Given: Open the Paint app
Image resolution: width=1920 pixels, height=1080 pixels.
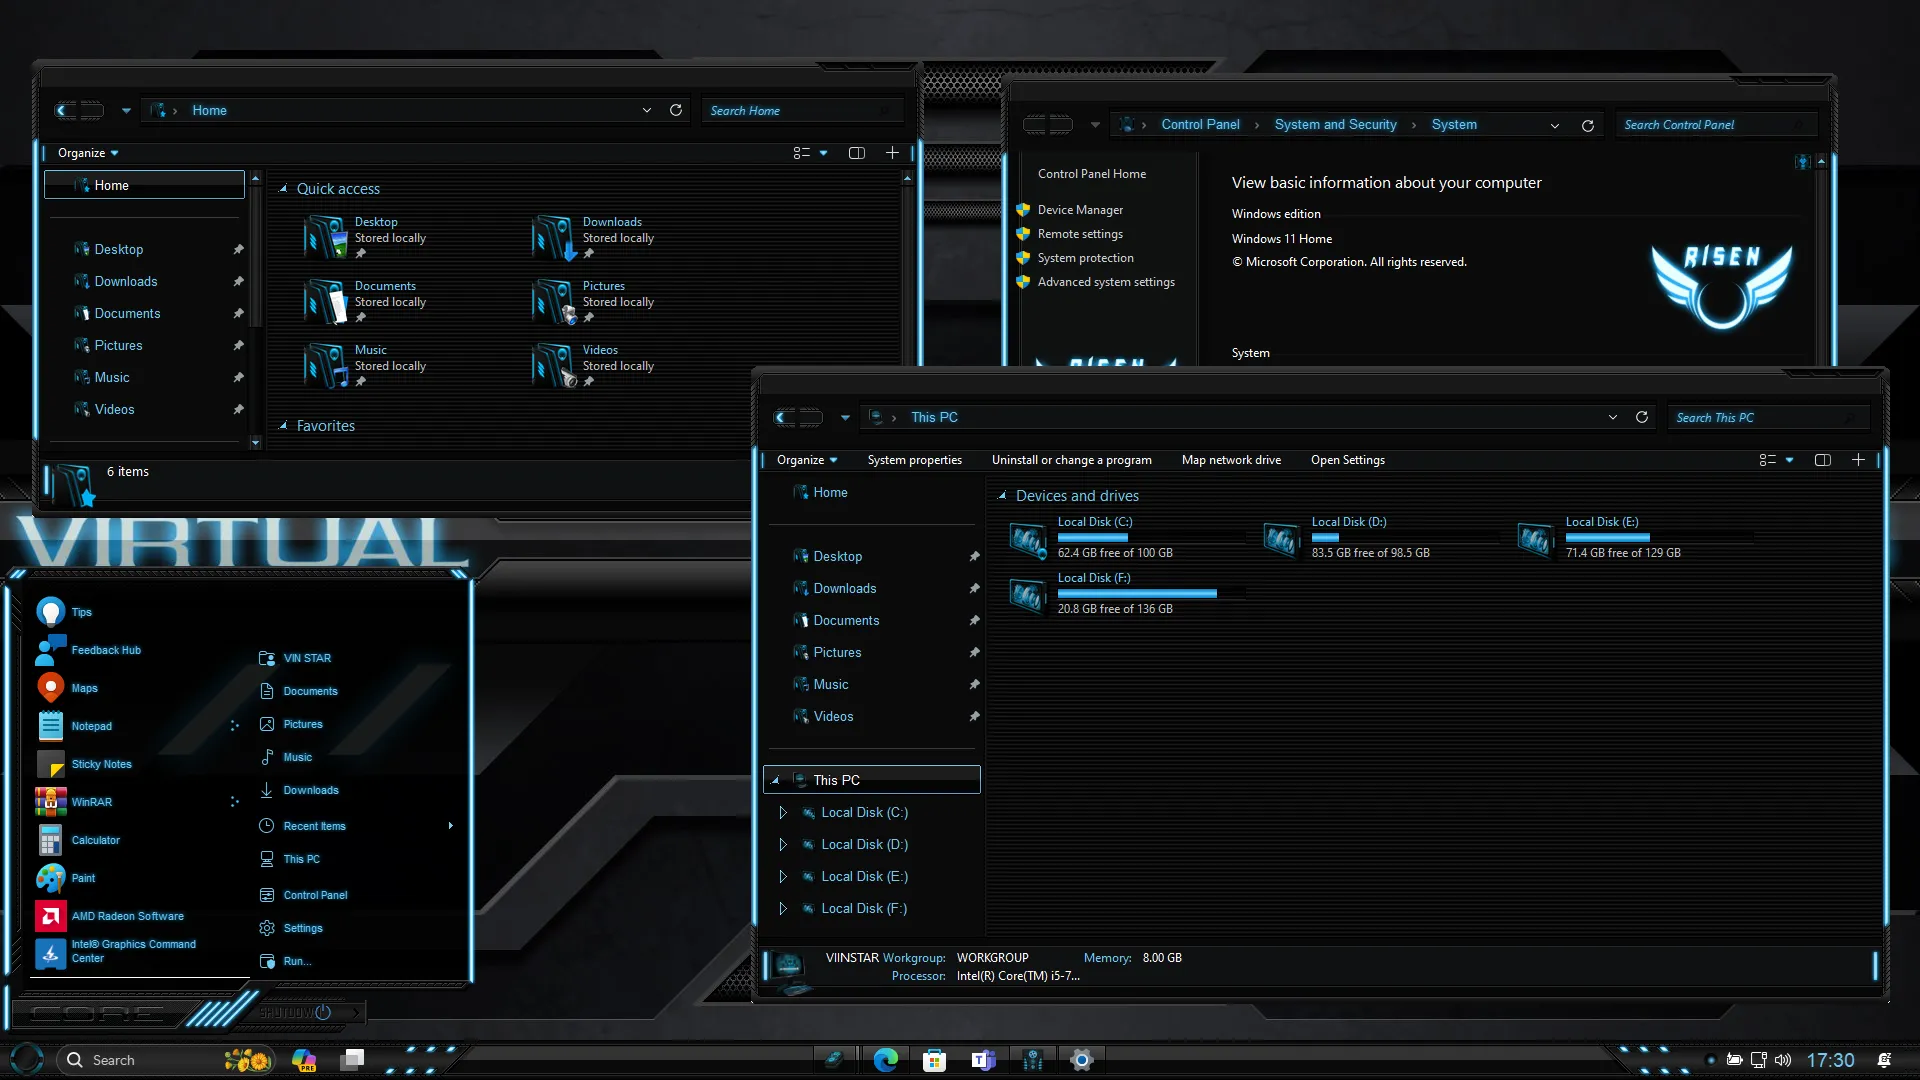Looking at the screenshot, I should pos(51,878).
